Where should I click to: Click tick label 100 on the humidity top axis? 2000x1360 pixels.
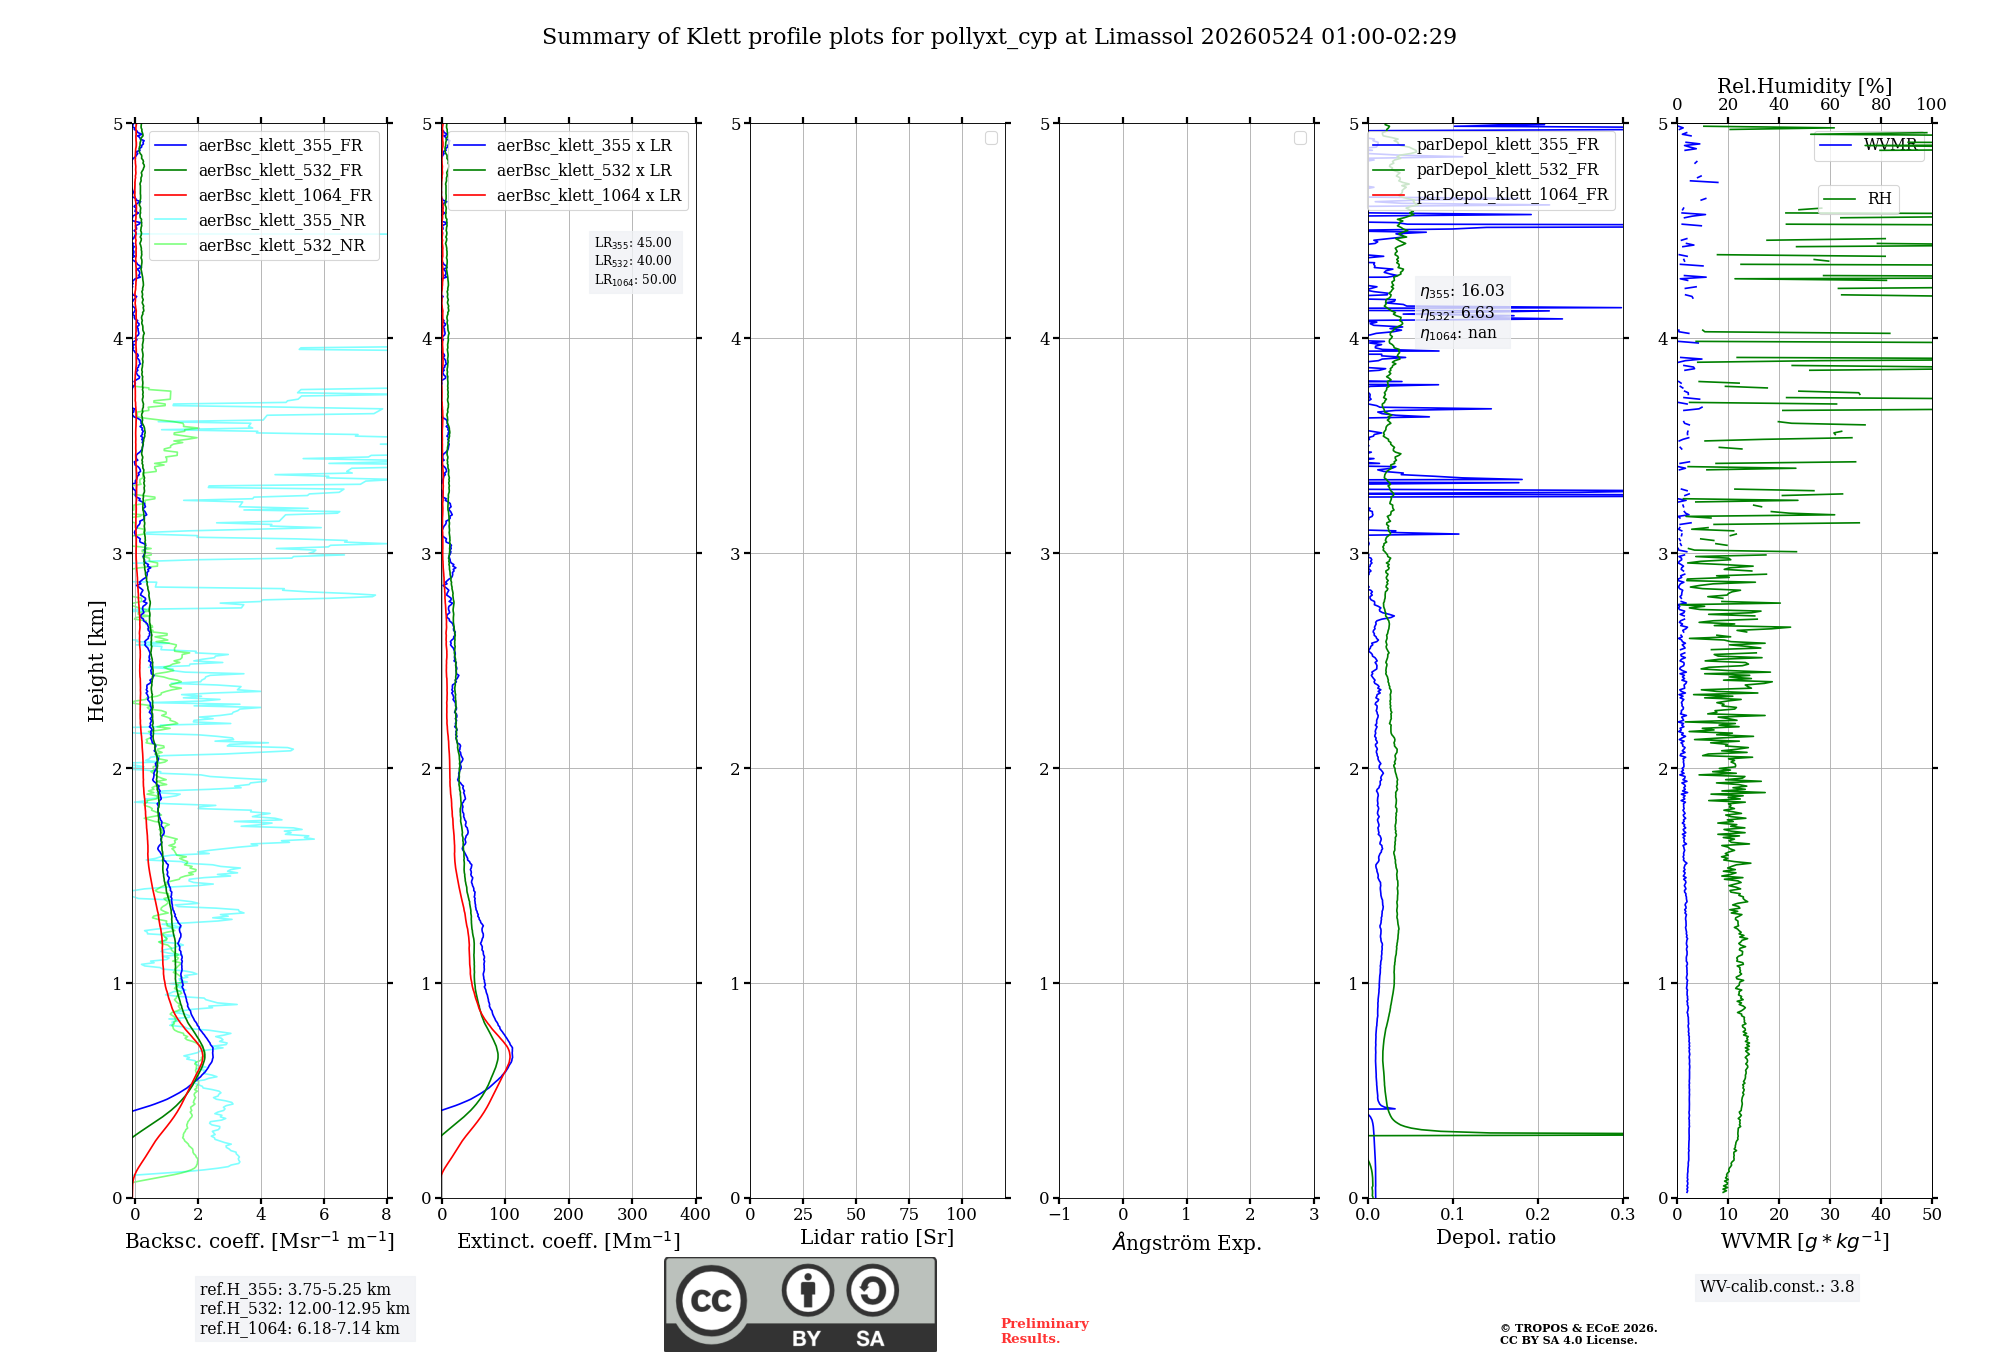(1931, 105)
